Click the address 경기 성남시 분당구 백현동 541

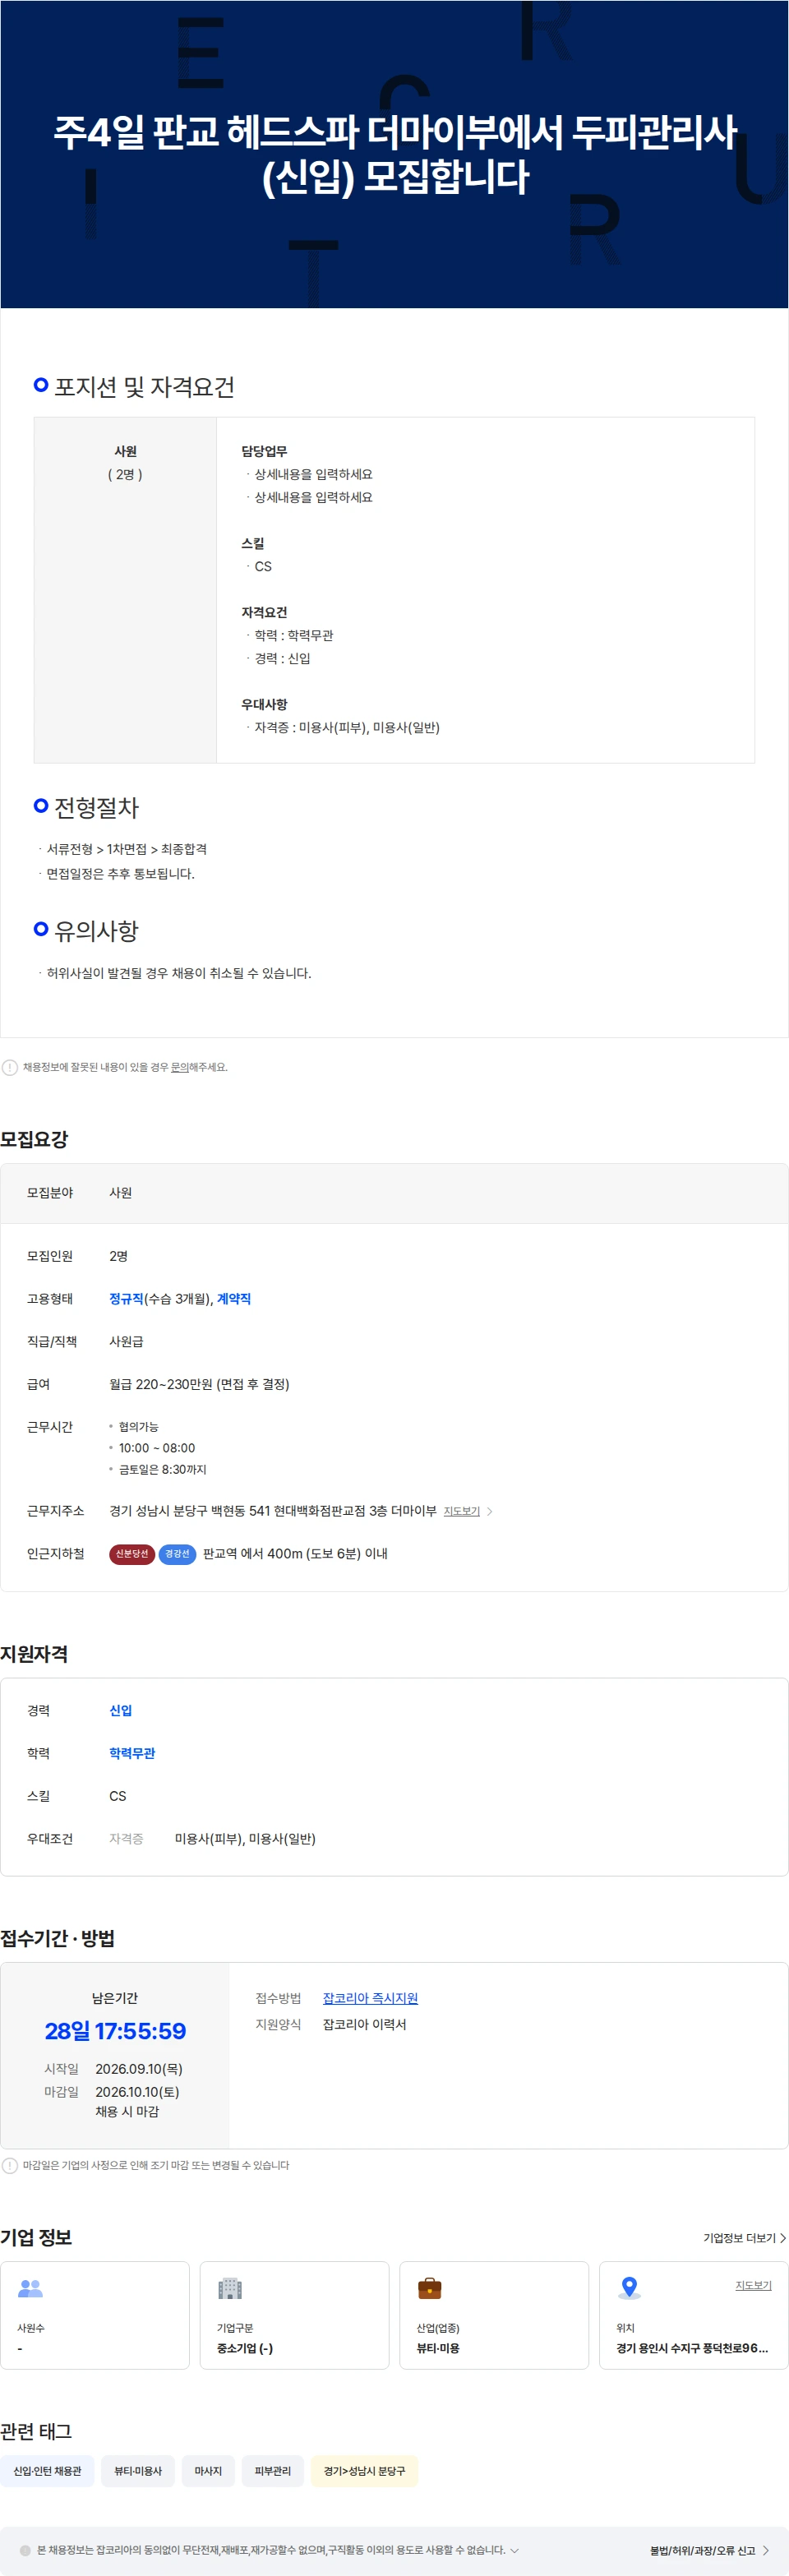point(273,1511)
